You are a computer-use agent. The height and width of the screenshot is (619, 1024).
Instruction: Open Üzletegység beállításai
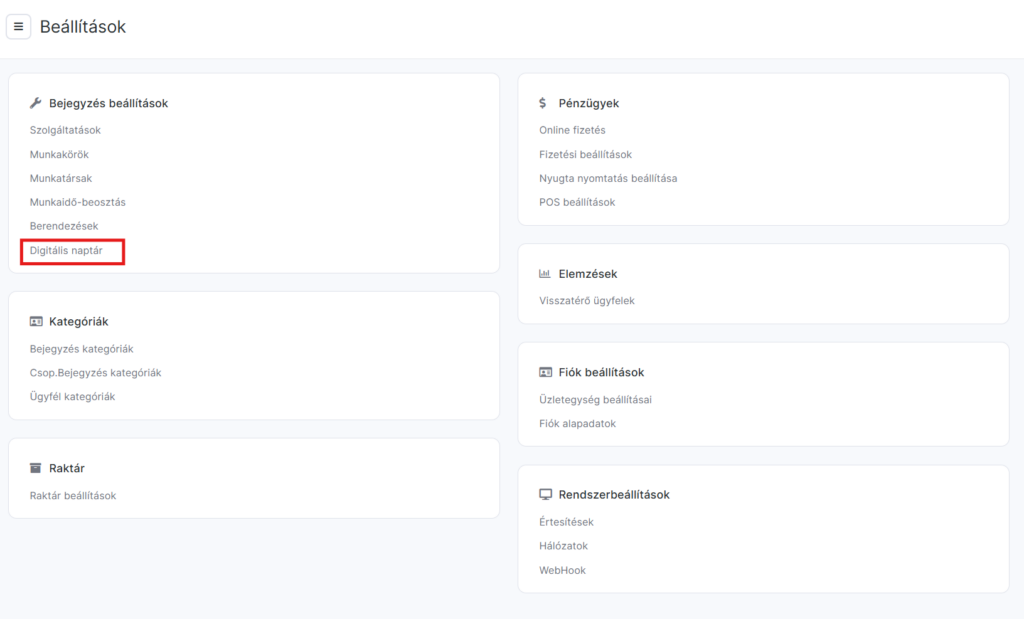point(595,400)
